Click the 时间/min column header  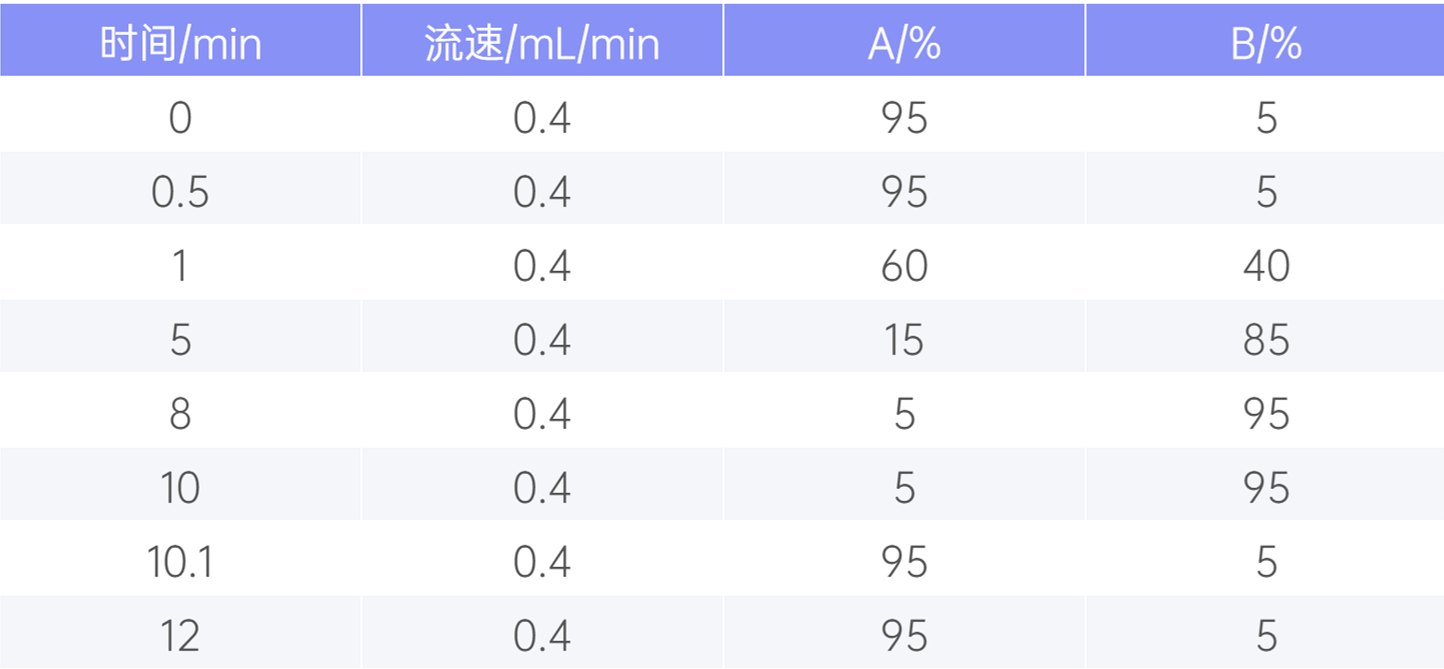coord(180,44)
